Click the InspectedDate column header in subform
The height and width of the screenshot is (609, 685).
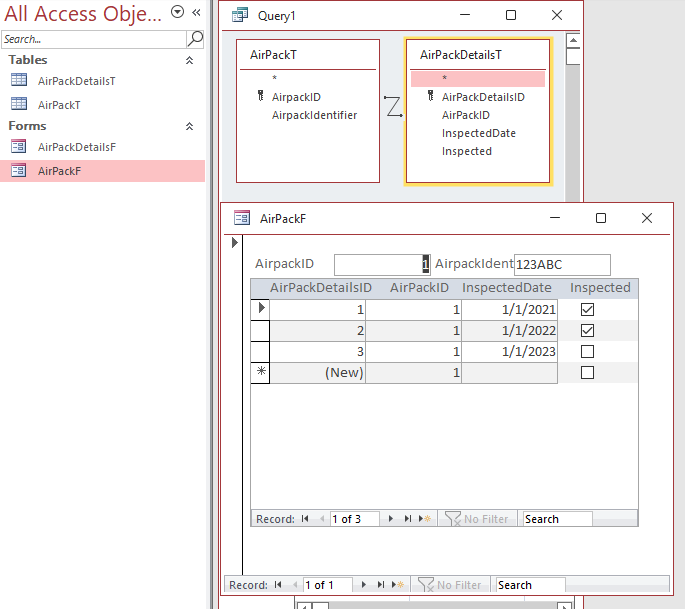point(506,287)
